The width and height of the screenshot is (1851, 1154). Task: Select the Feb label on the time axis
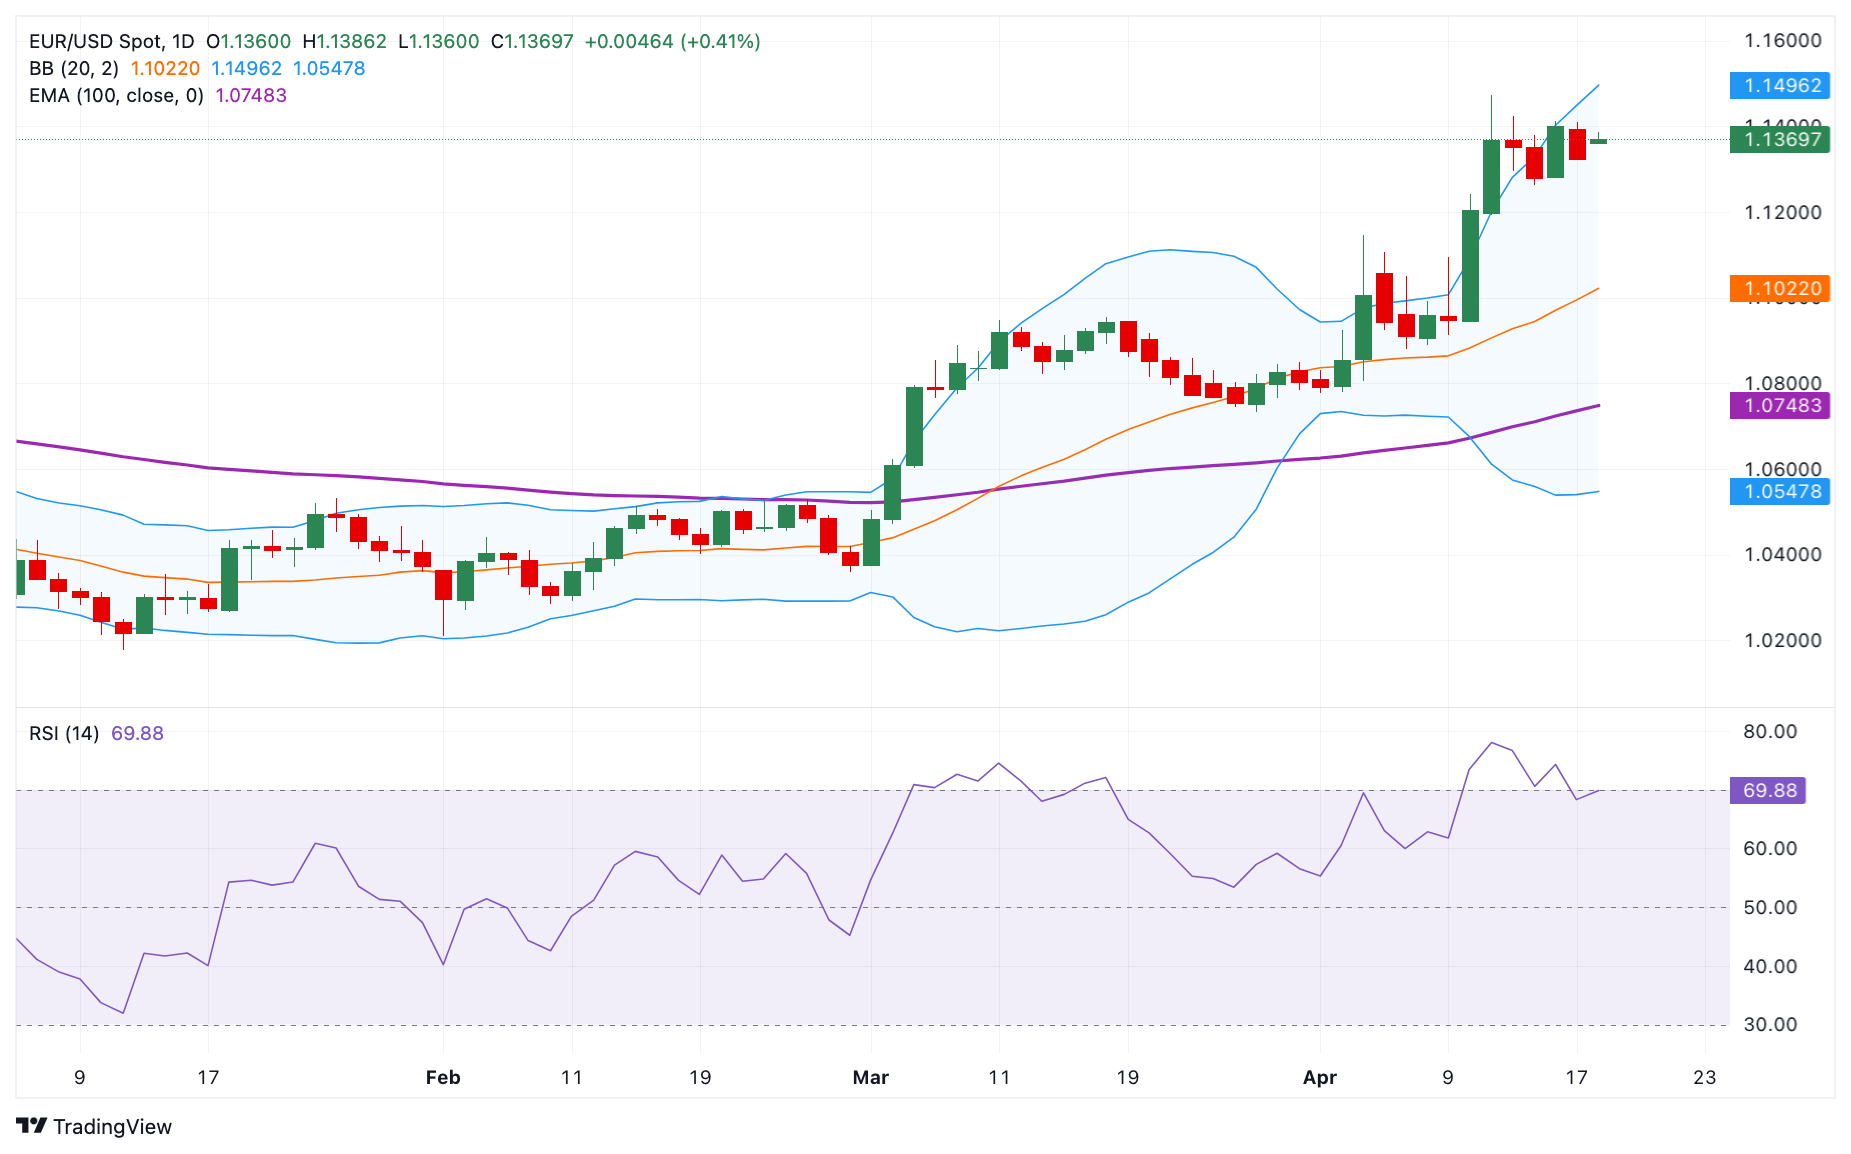click(443, 1078)
